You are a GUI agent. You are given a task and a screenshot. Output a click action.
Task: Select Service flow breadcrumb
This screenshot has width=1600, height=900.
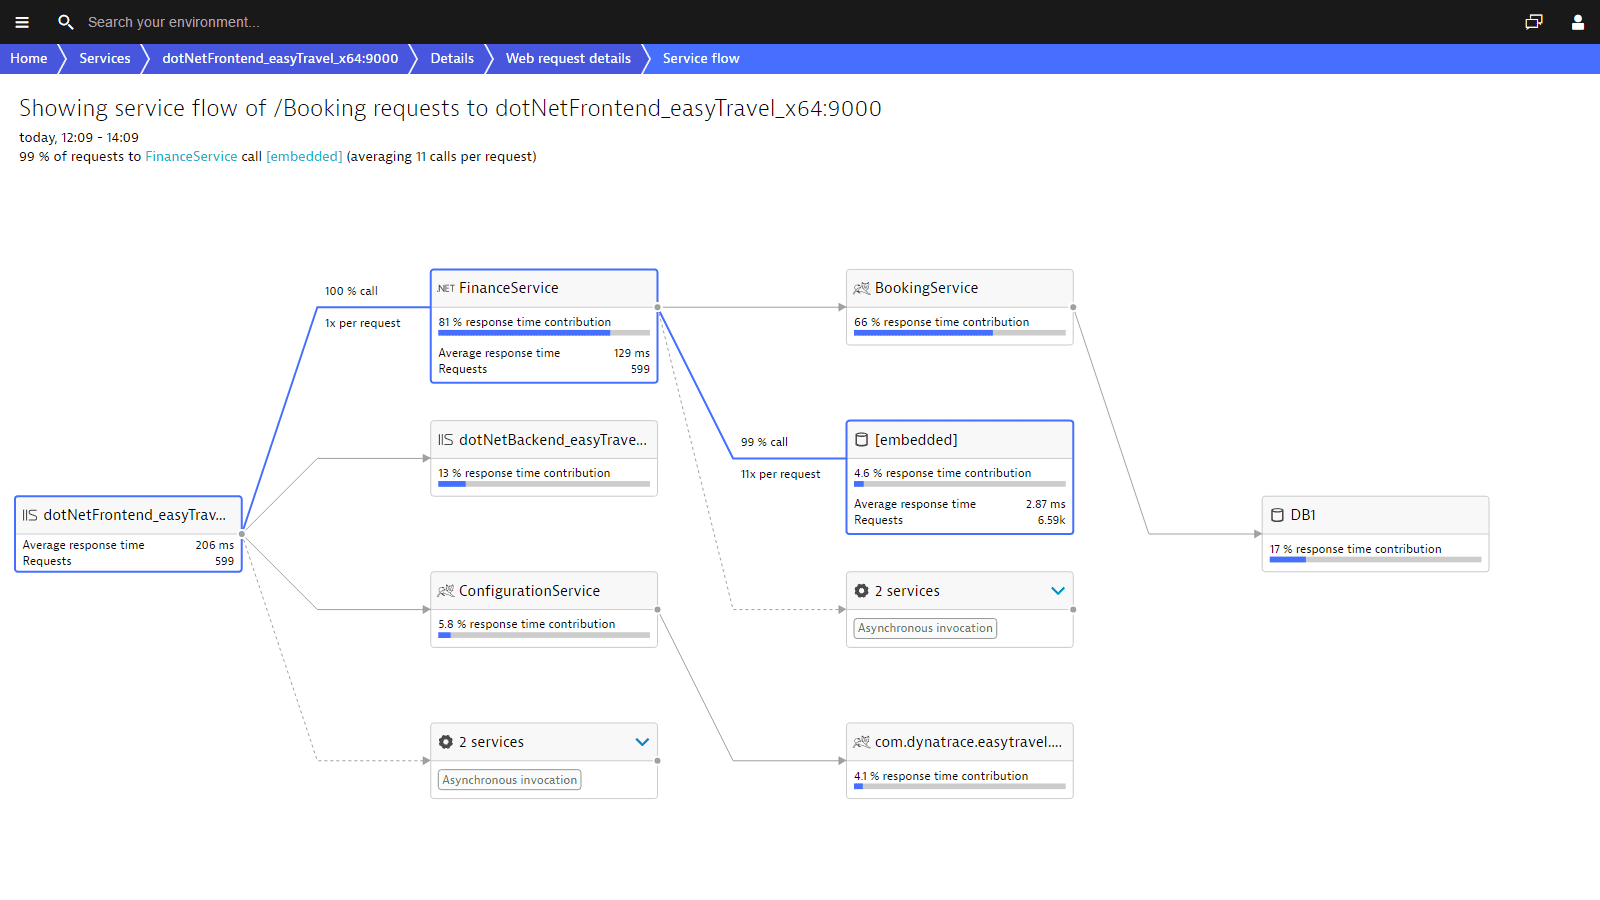click(701, 58)
